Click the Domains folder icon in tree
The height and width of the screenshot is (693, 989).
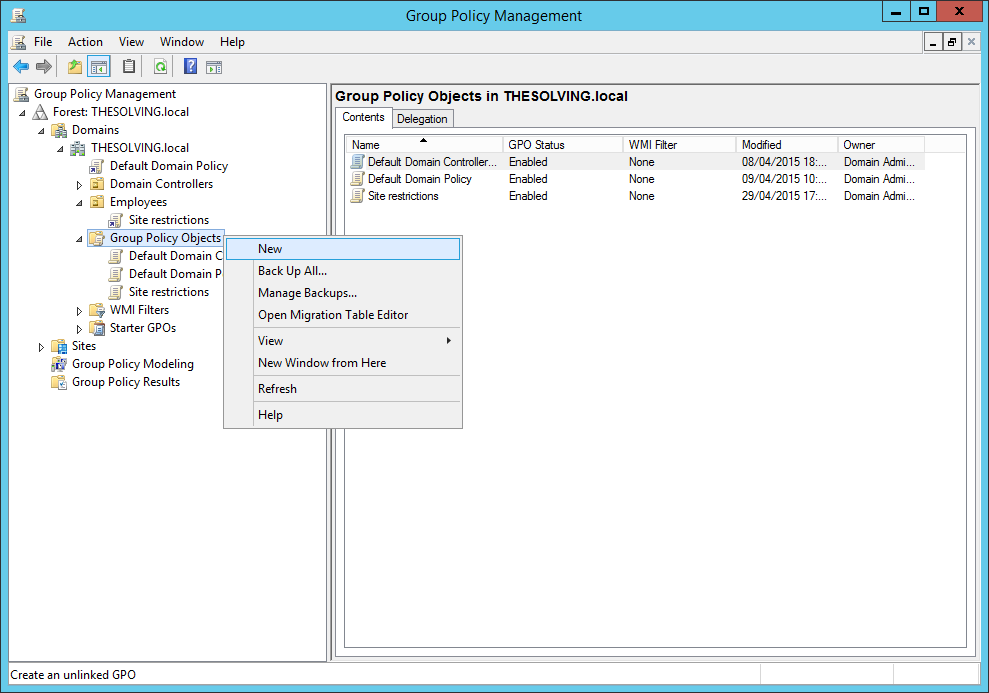(59, 130)
